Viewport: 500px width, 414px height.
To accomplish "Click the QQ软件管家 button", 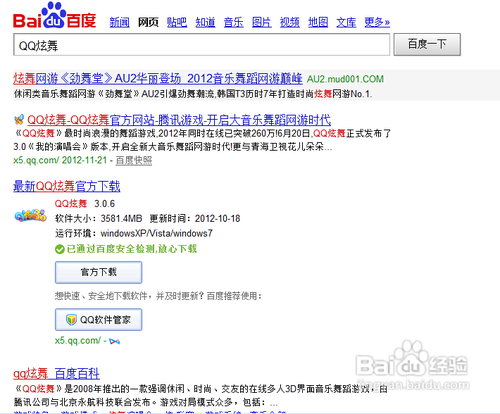I will 98,320.
